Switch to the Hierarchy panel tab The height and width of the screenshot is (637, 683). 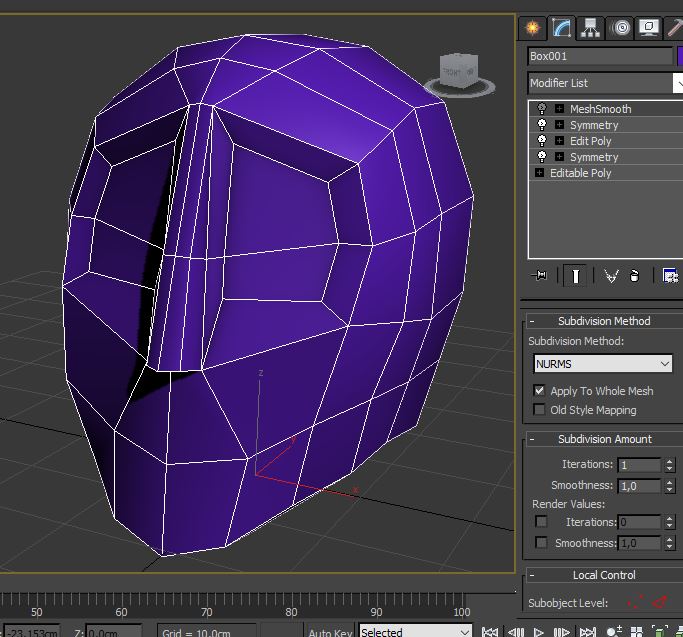pos(591,28)
